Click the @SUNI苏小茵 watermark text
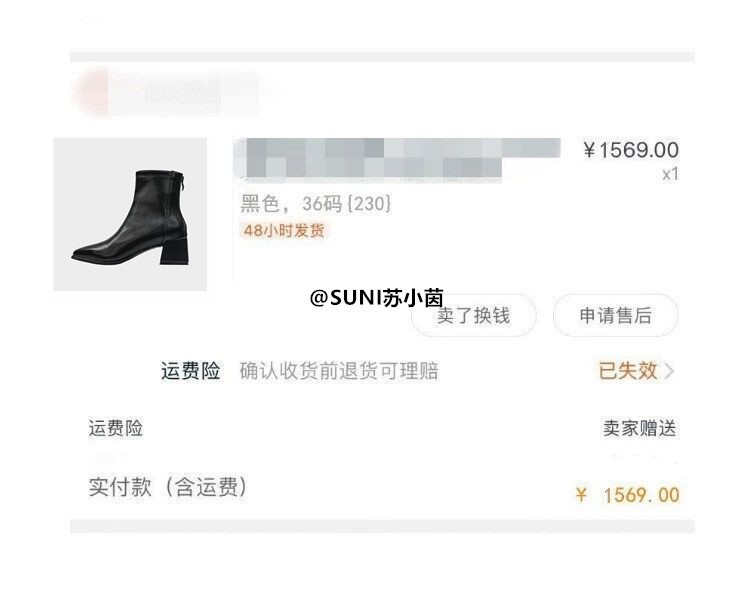The image size is (753, 597). click(376, 298)
